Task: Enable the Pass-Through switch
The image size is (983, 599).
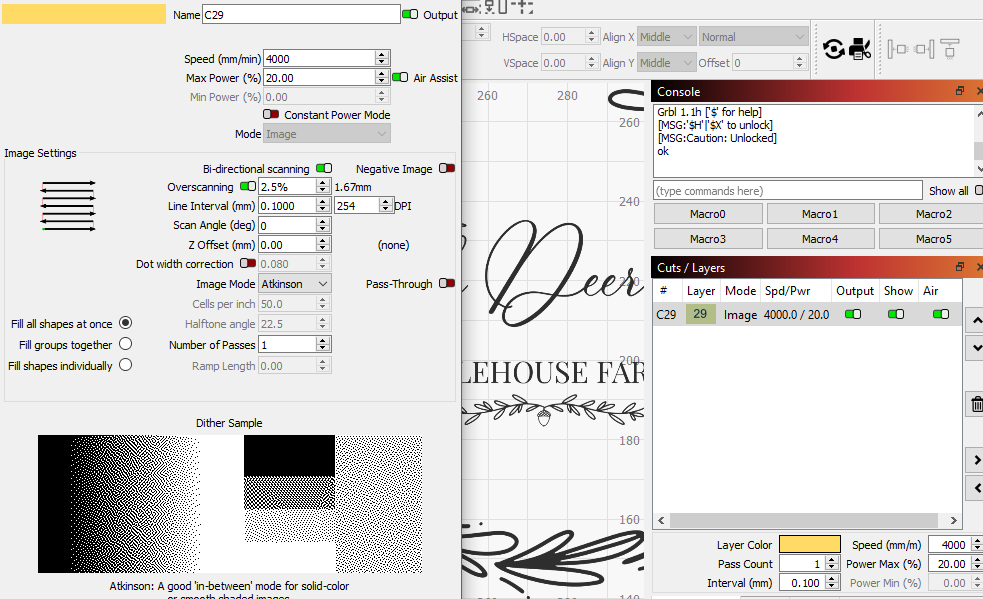Action: (447, 284)
